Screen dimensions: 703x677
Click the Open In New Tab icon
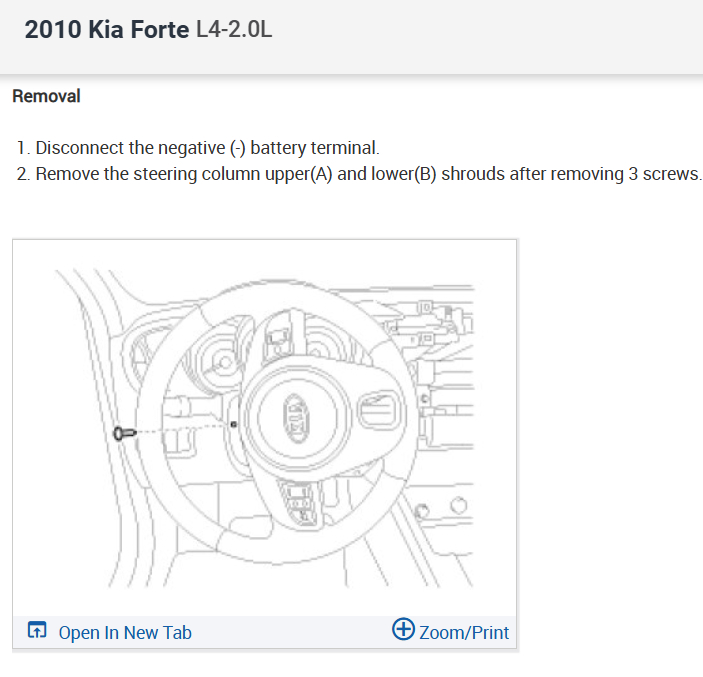pyautogui.click(x=37, y=631)
